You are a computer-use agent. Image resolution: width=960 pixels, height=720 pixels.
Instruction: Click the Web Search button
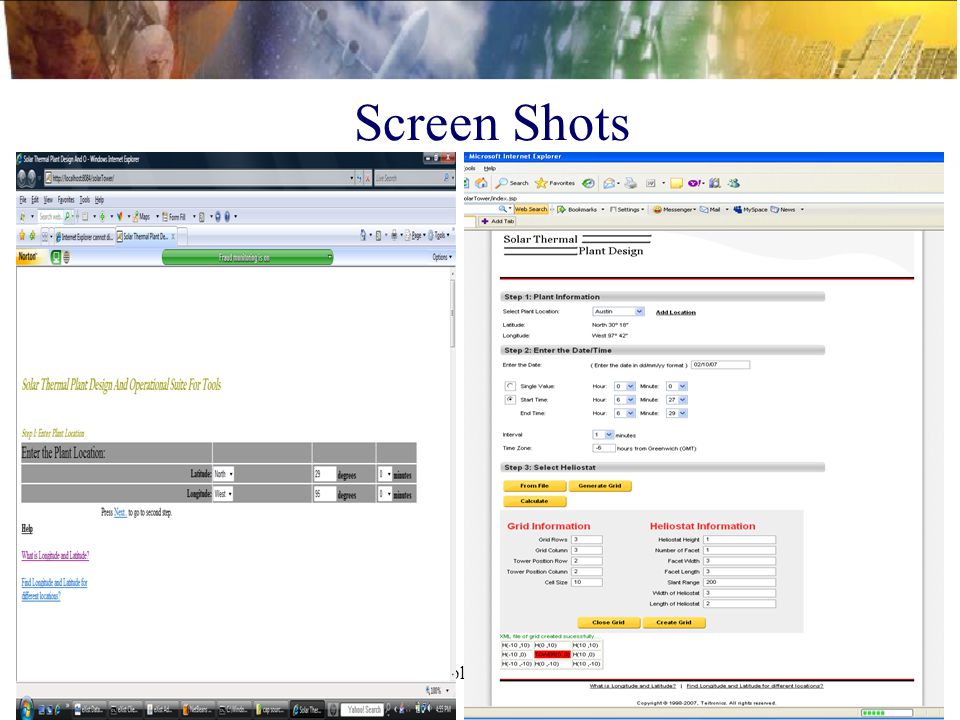click(x=530, y=209)
